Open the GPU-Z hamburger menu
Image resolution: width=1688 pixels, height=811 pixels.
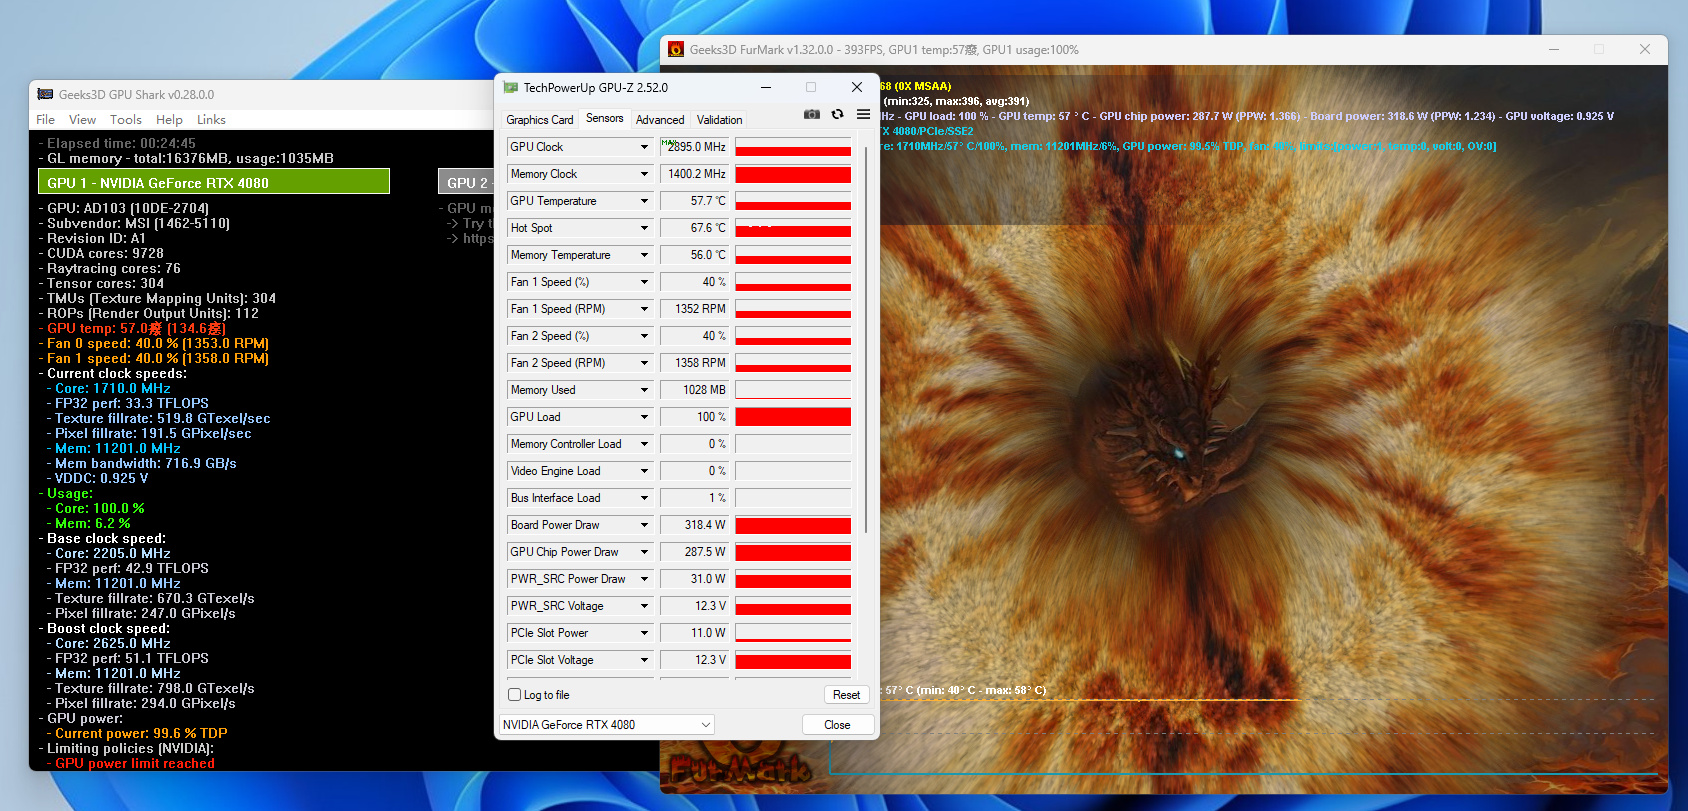point(863,115)
